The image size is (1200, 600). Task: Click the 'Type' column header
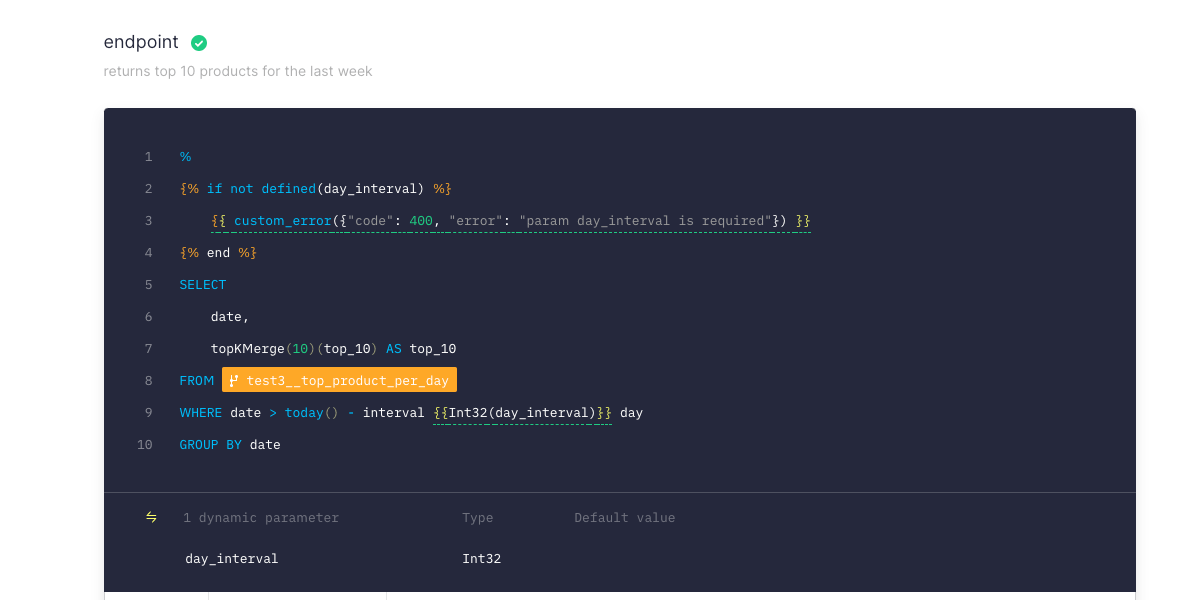tap(477, 518)
